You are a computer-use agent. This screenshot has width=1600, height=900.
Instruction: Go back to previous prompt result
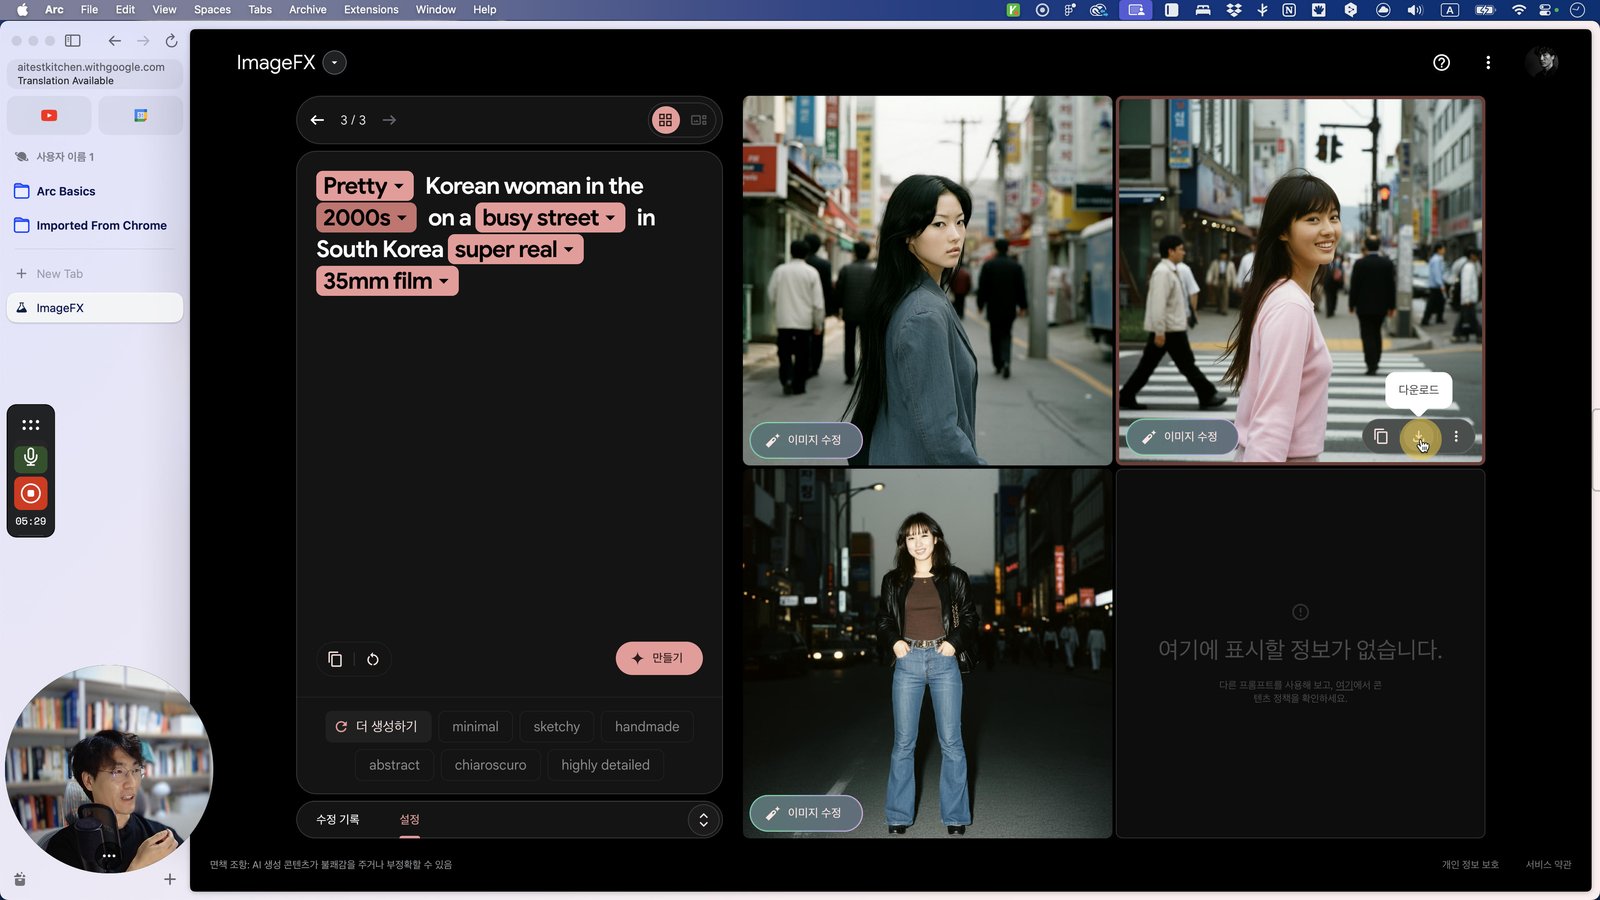tap(317, 120)
